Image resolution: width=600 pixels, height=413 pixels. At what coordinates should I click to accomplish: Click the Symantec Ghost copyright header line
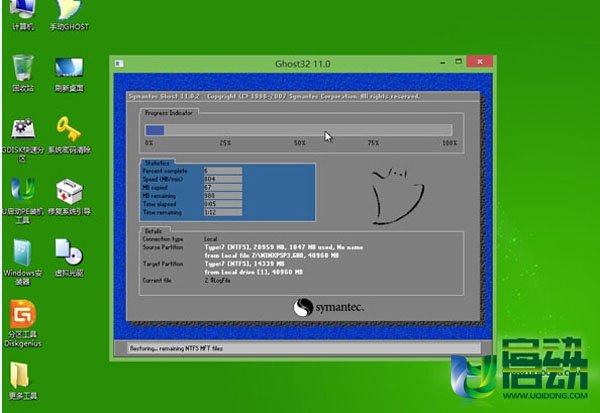[x=274, y=96]
